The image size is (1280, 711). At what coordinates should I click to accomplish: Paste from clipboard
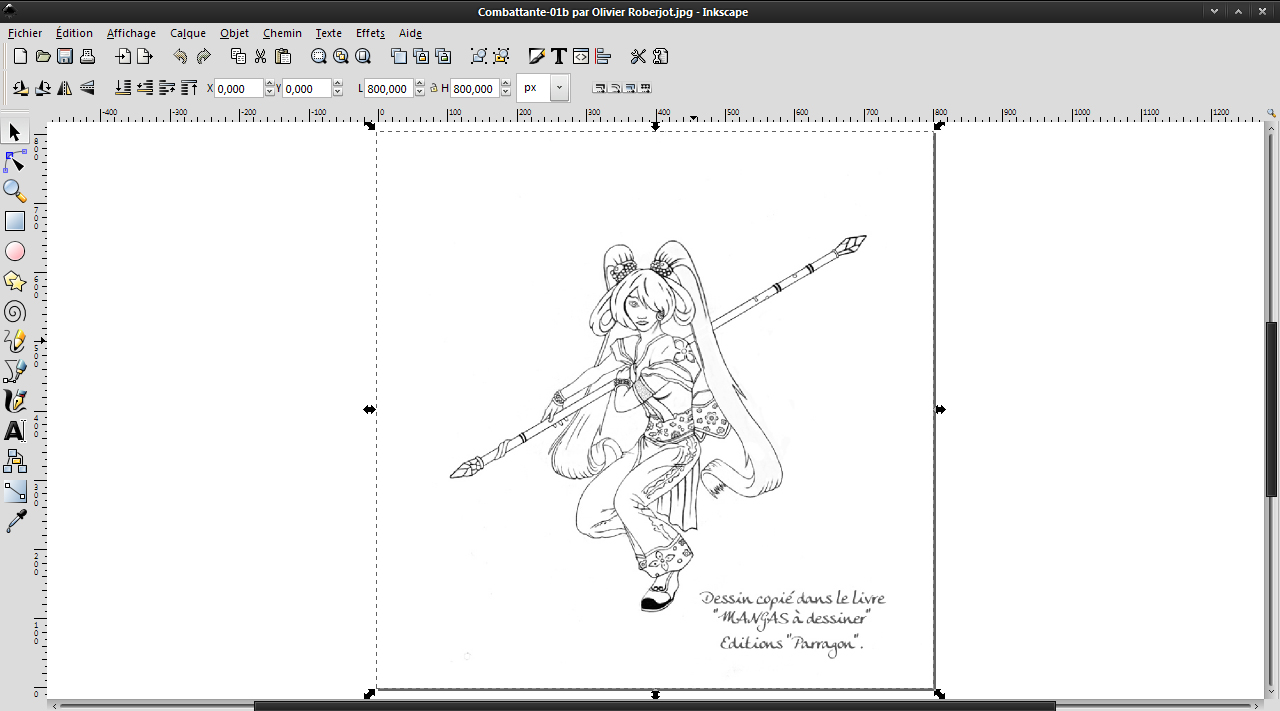(282, 56)
